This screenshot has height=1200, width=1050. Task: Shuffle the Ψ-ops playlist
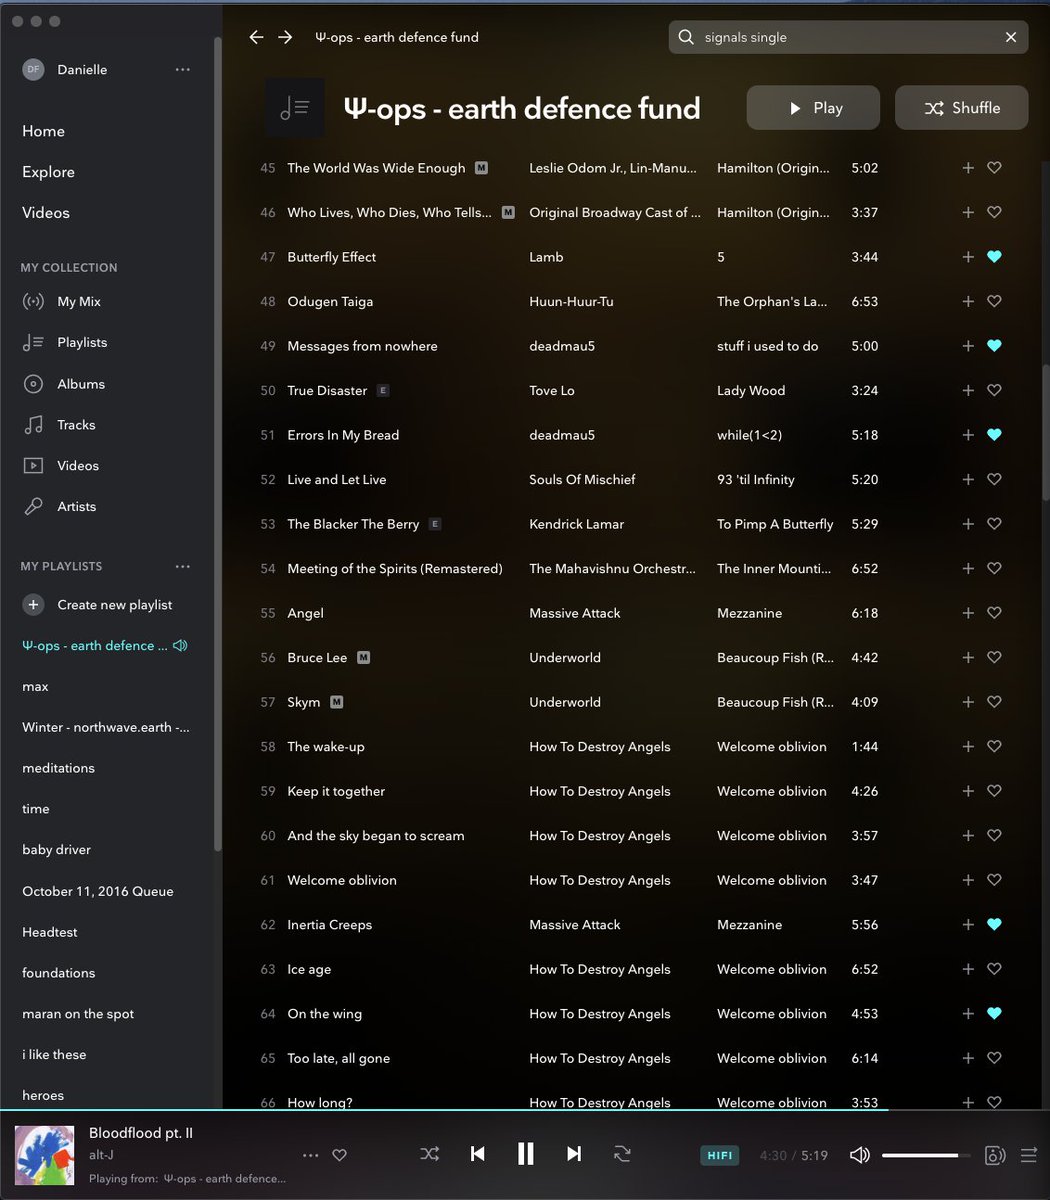click(961, 108)
